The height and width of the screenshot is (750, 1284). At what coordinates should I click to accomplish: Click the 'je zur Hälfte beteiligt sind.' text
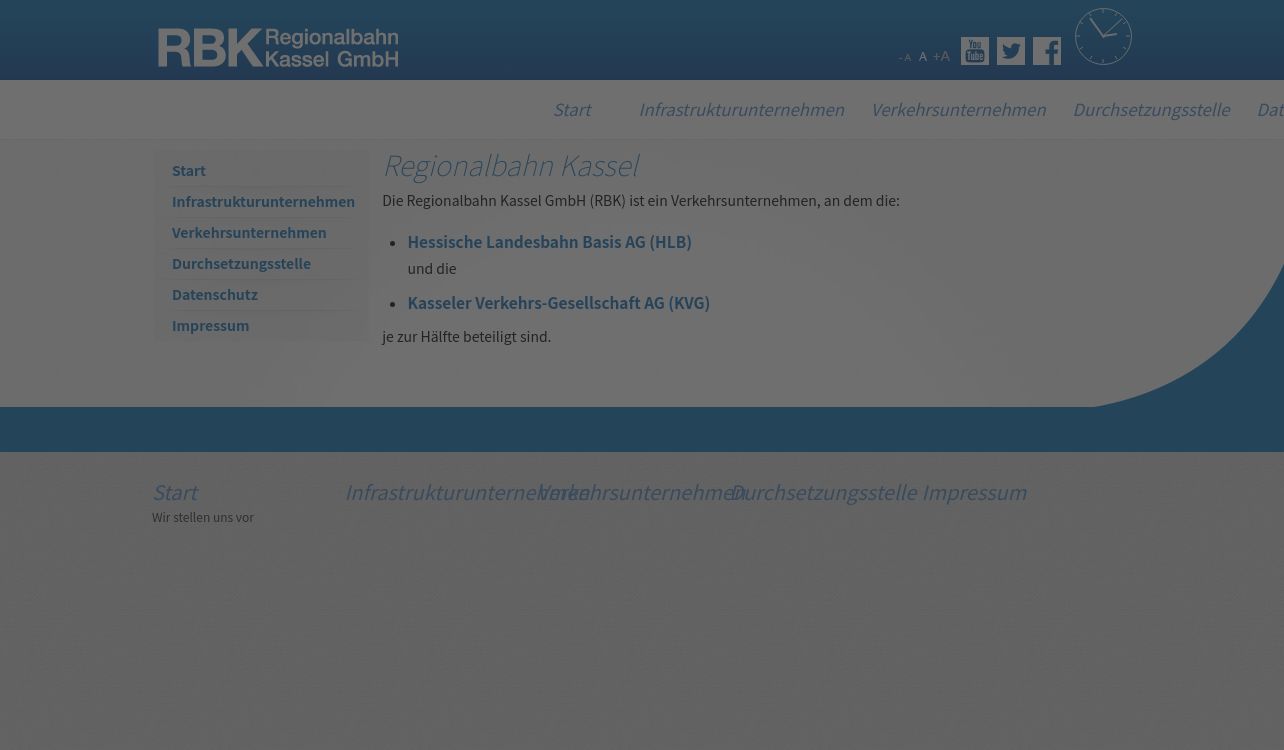(466, 336)
